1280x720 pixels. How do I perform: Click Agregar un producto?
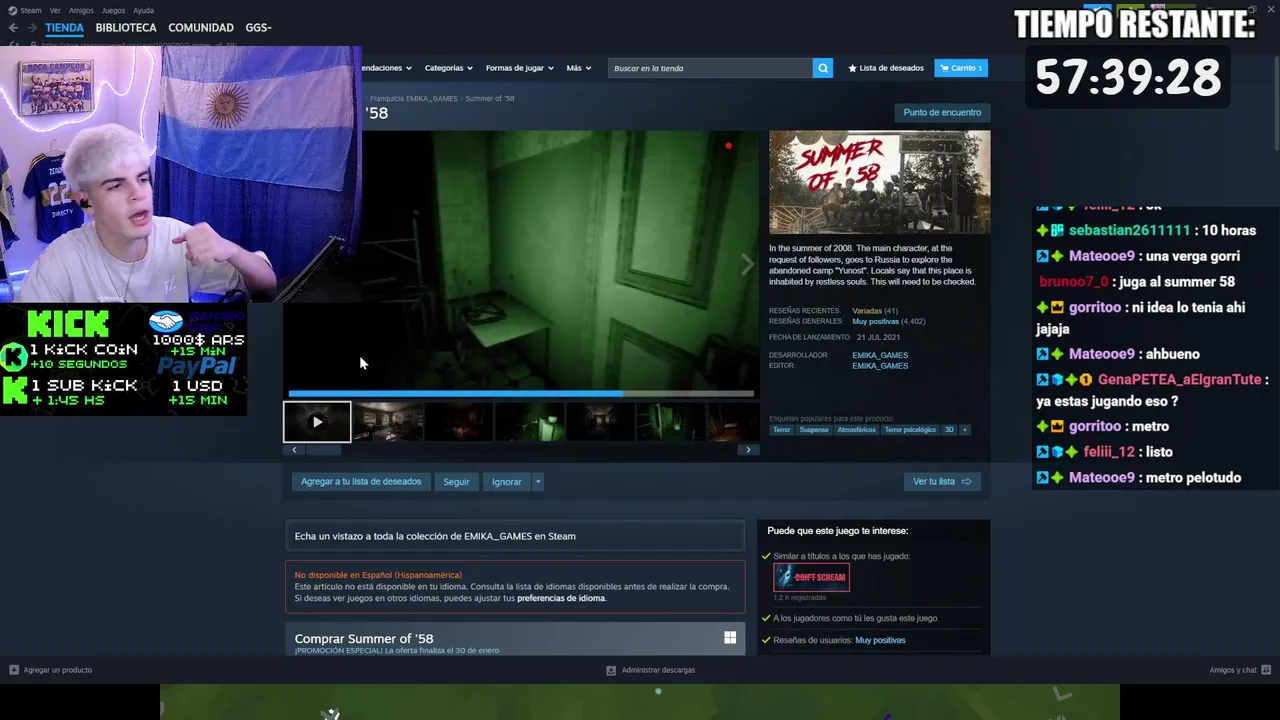[x=51, y=670]
